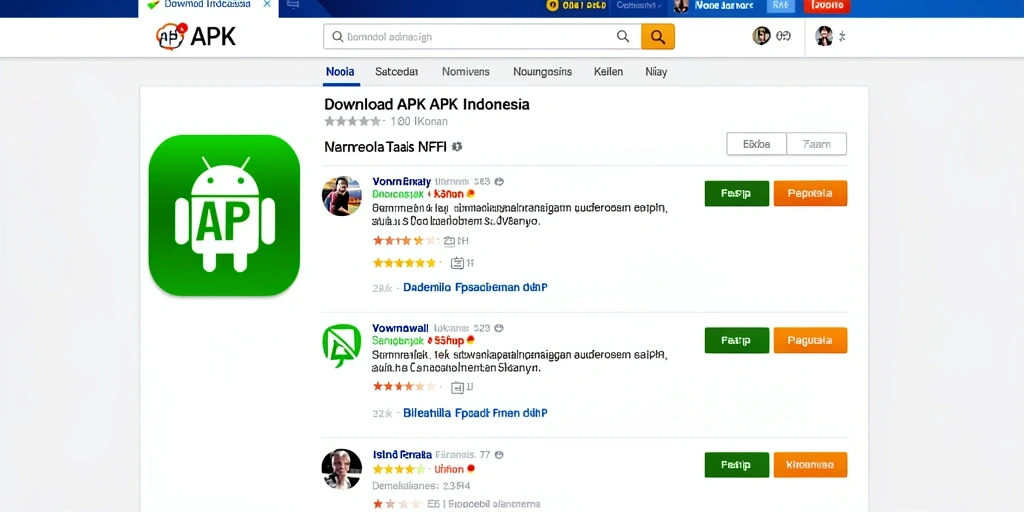This screenshot has height=512, width=1024.
Task: Click the orange Pepotela button
Action: (x=810, y=193)
